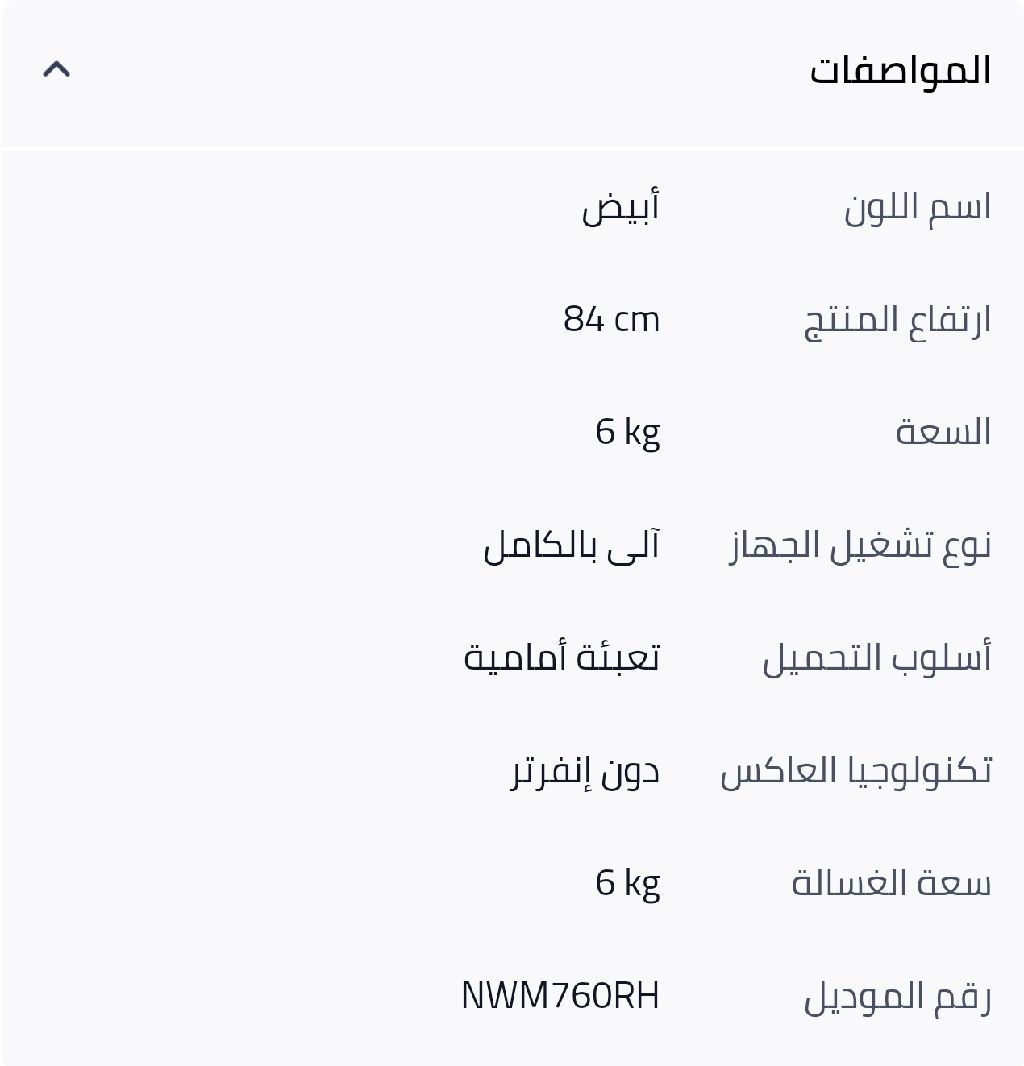Select the 84 cm height value
The width and height of the screenshot is (1024, 1066).
pos(611,320)
